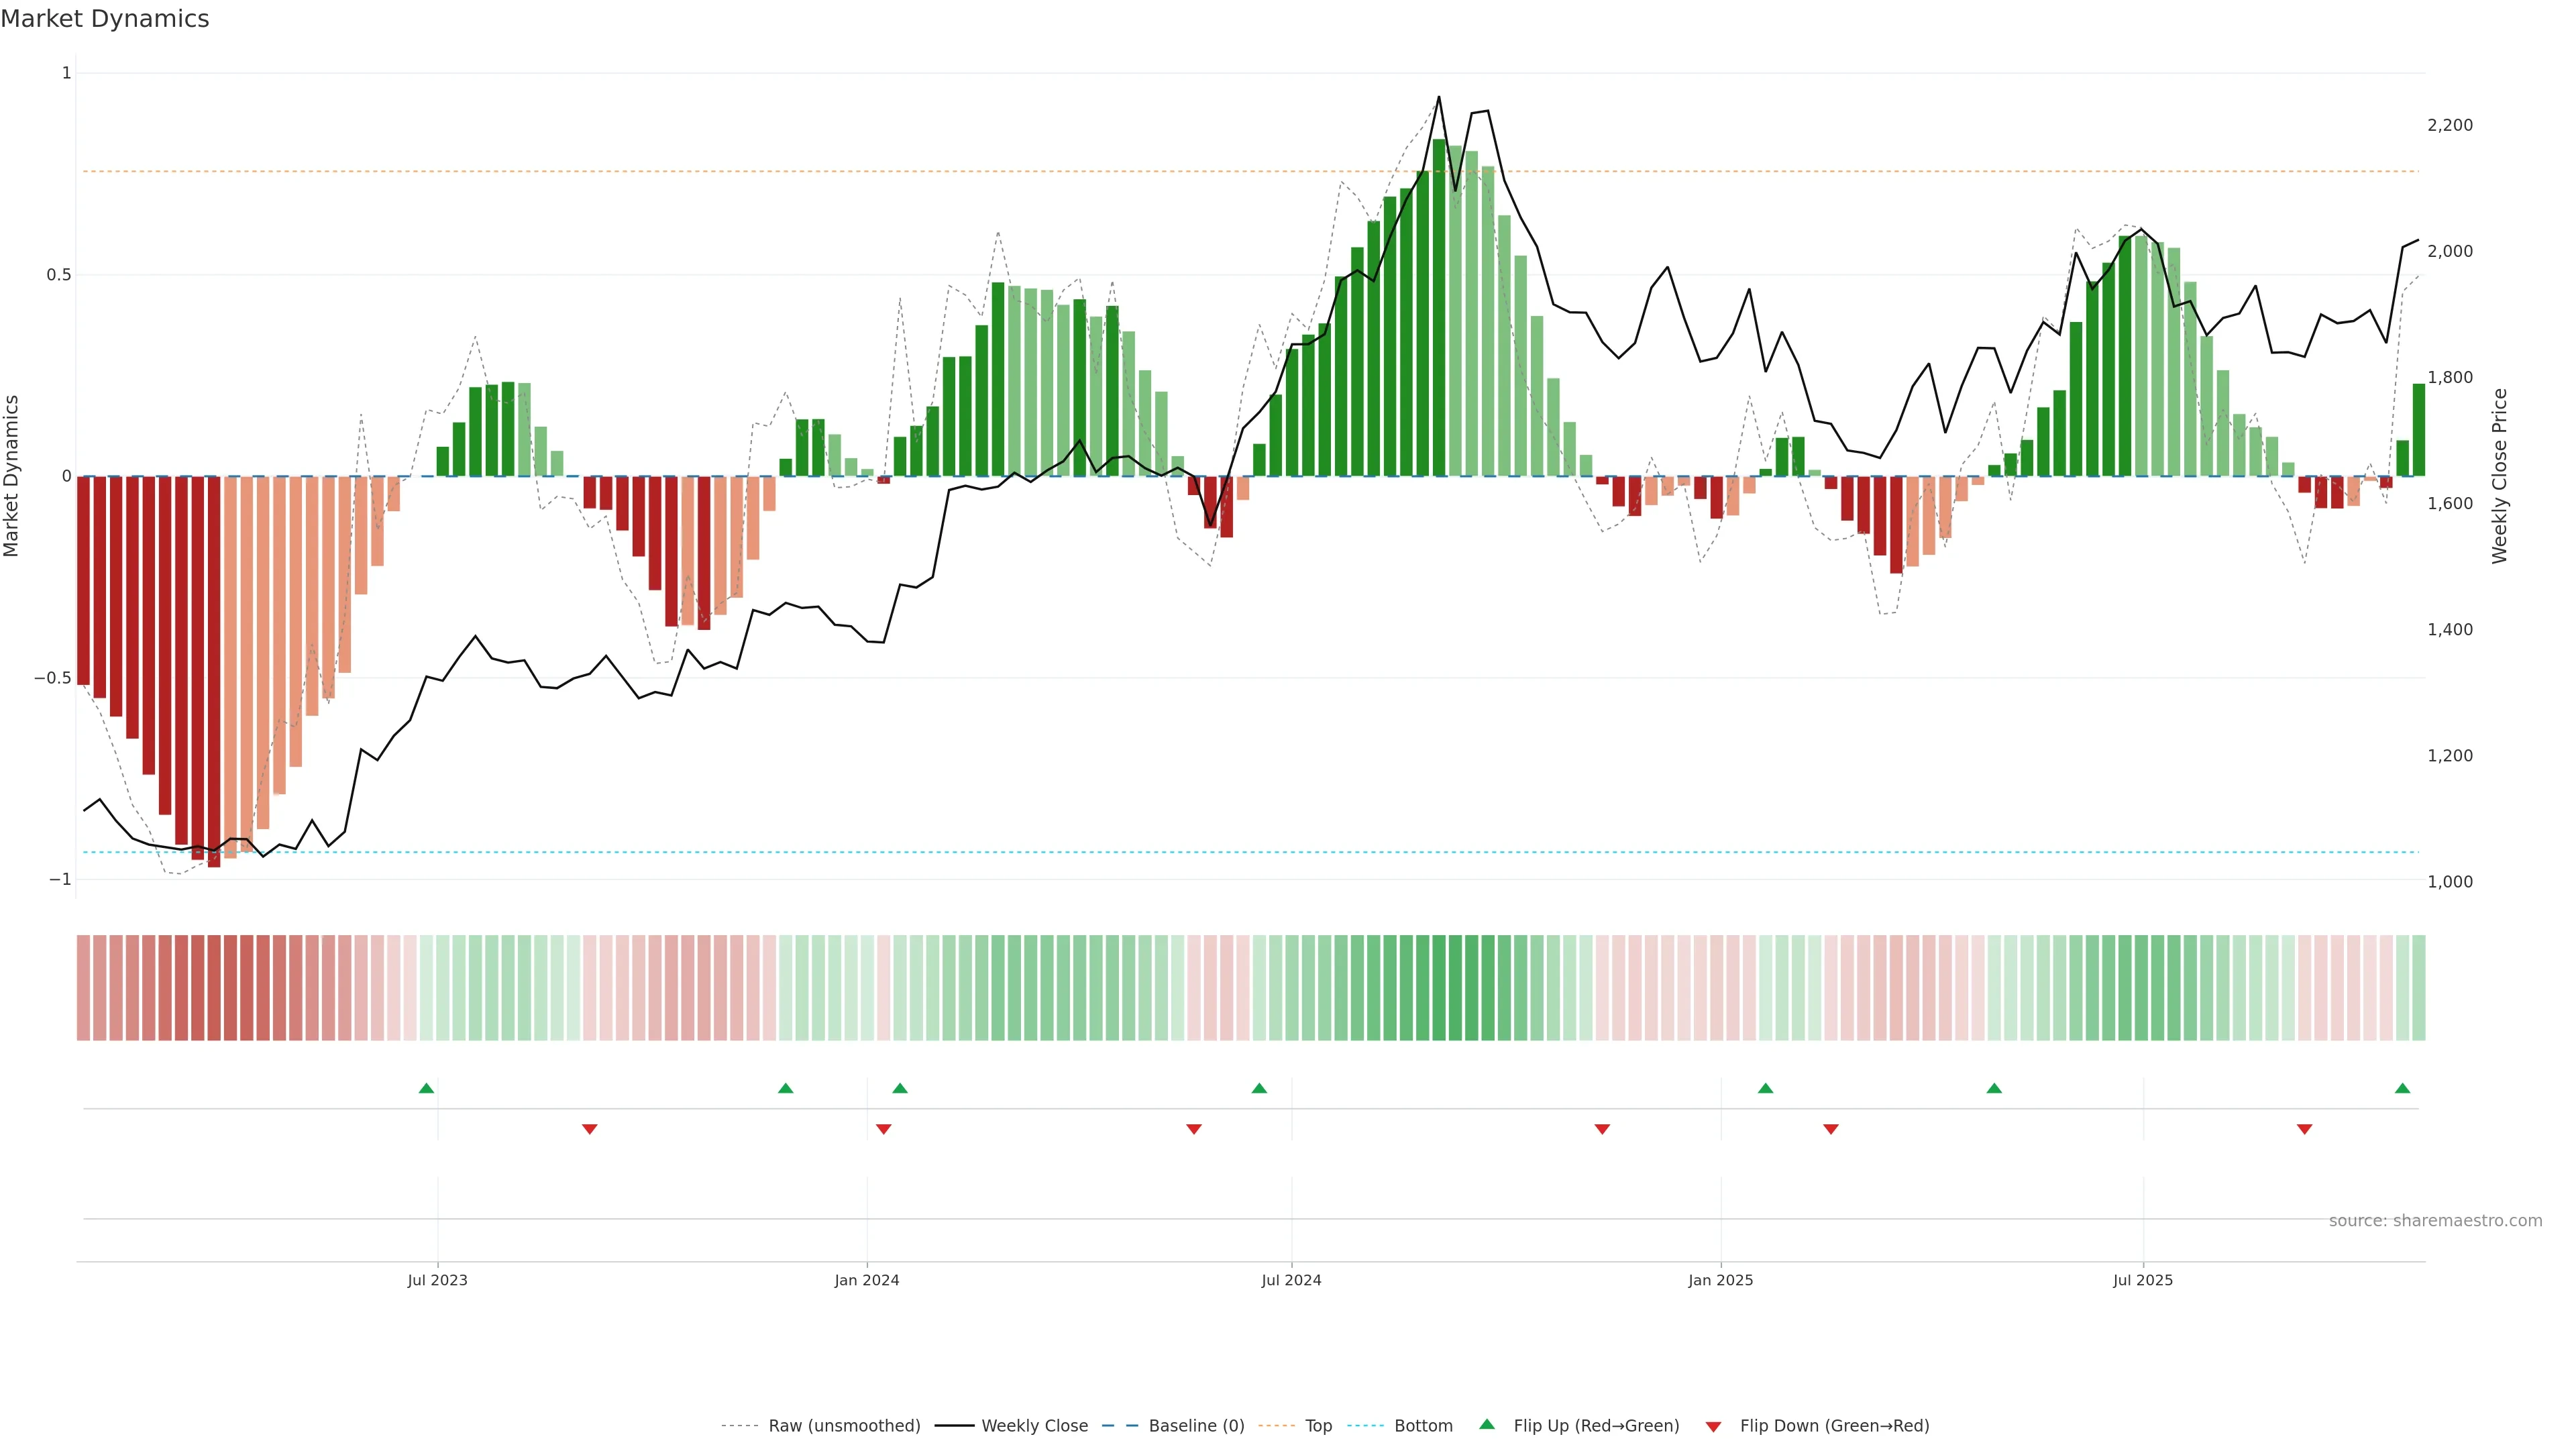Click the Market Dynamics chart title

pyautogui.click(x=105, y=19)
